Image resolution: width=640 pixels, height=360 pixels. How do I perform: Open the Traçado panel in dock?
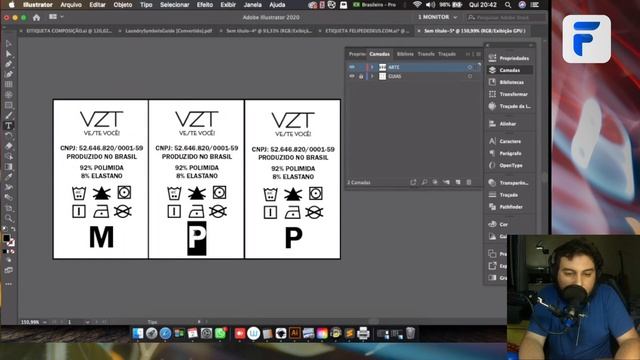click(510, 195)
